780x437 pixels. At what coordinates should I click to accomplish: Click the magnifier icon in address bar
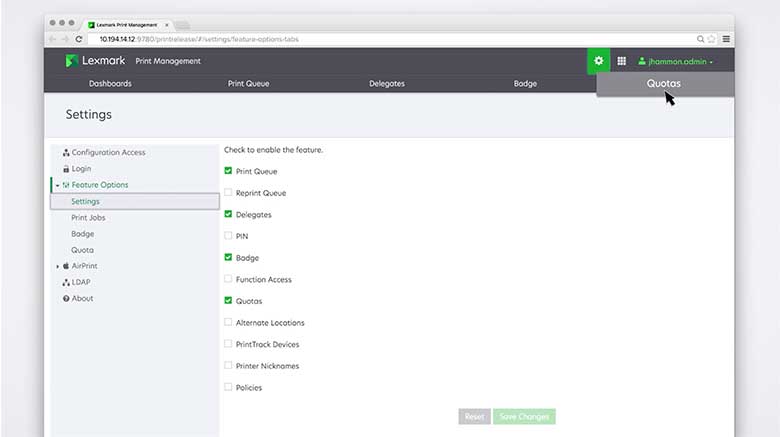point(700,39)
